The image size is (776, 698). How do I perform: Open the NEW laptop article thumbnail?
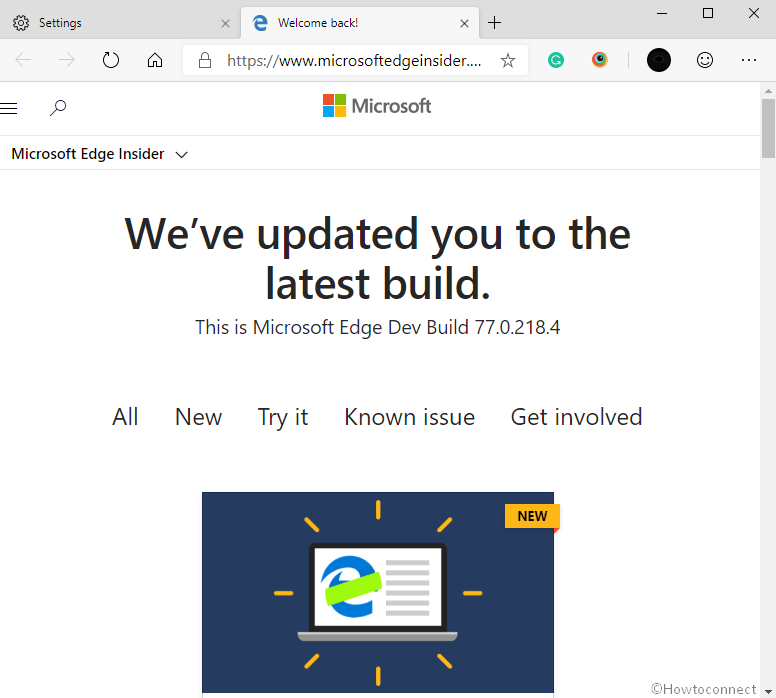tap(378, 592)
